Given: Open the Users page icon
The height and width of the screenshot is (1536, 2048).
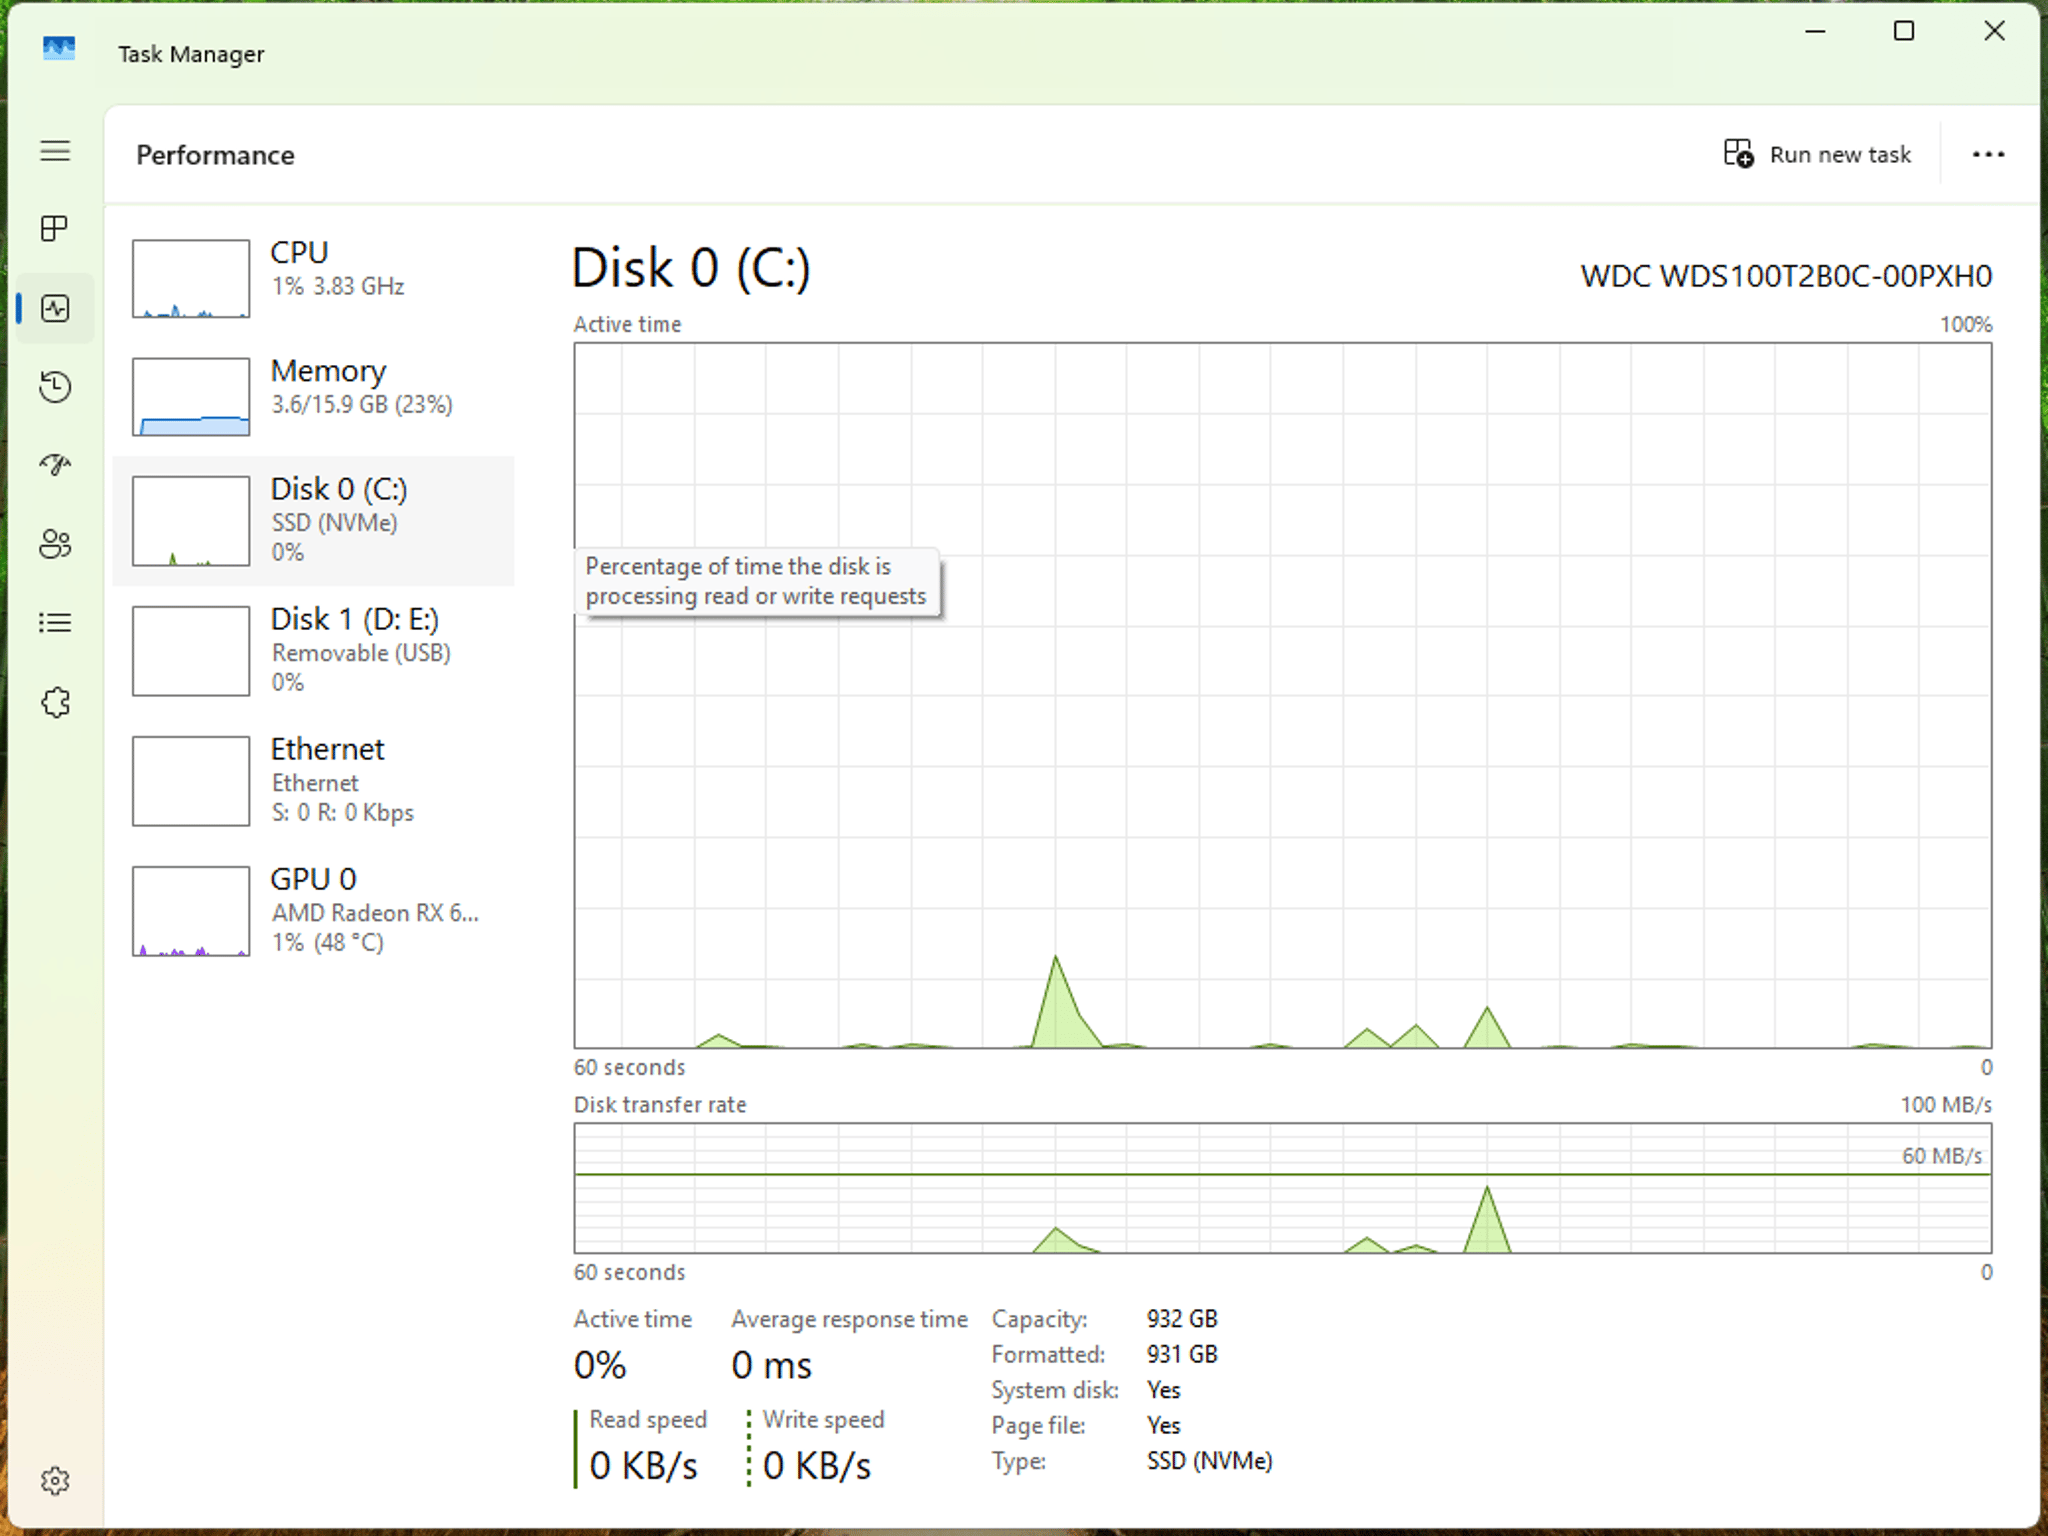Looking at the screenshot, I should 55,544.
